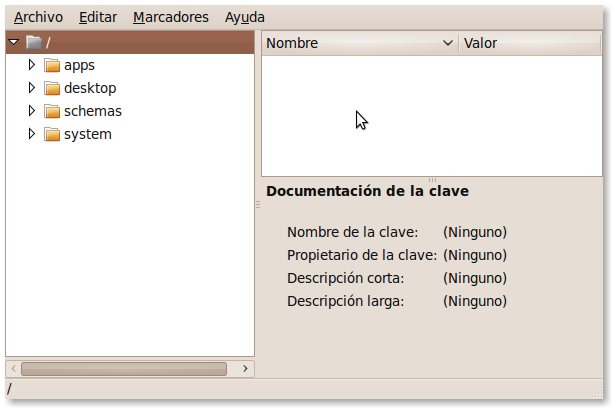Viewport: 612px width, 408px height.
Task: Click the divider handle between tree and list
Action: (258, 204)
